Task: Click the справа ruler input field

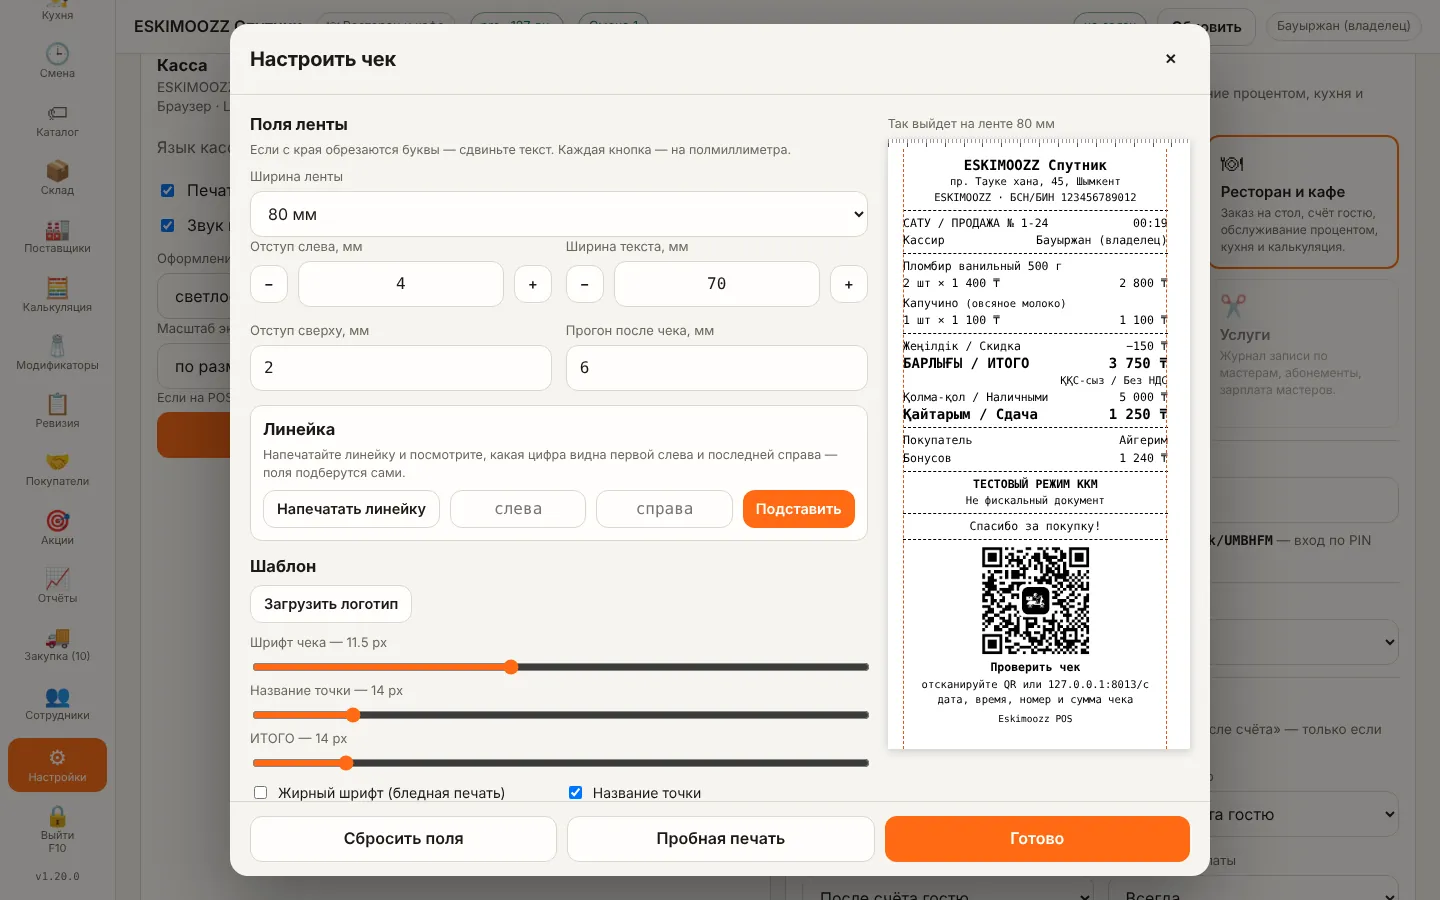Action: [x=664, y=509]
